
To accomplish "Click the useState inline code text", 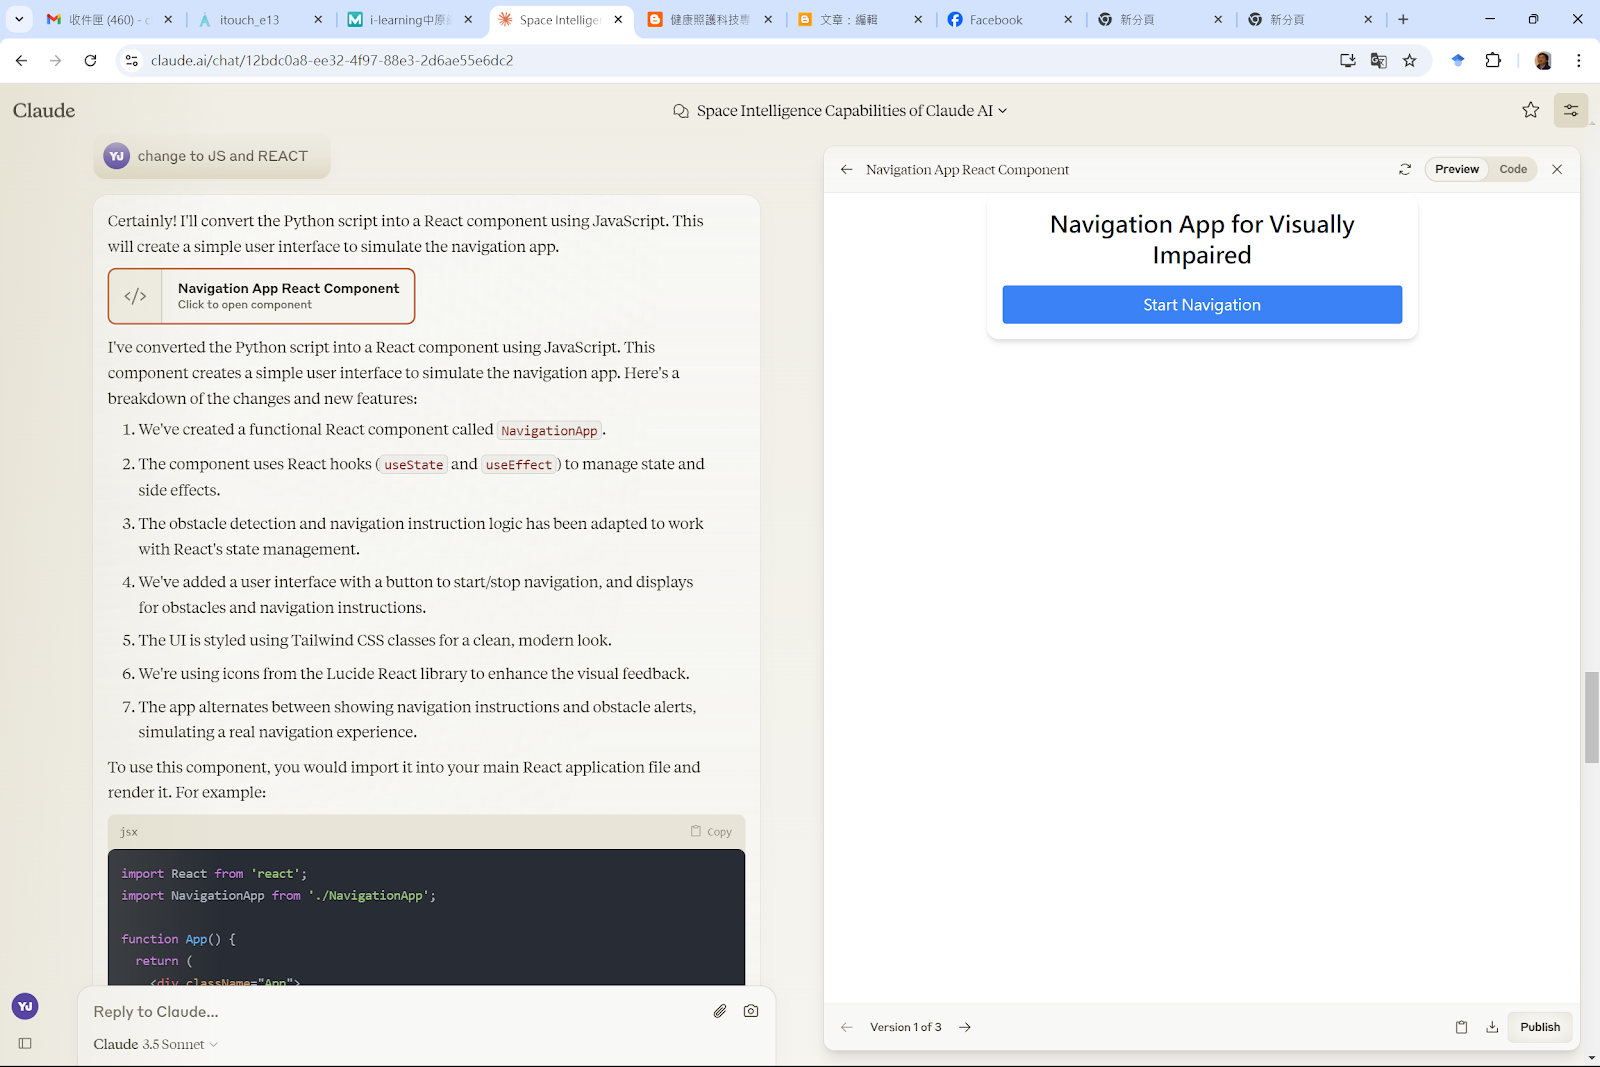I will coord(413,465).
